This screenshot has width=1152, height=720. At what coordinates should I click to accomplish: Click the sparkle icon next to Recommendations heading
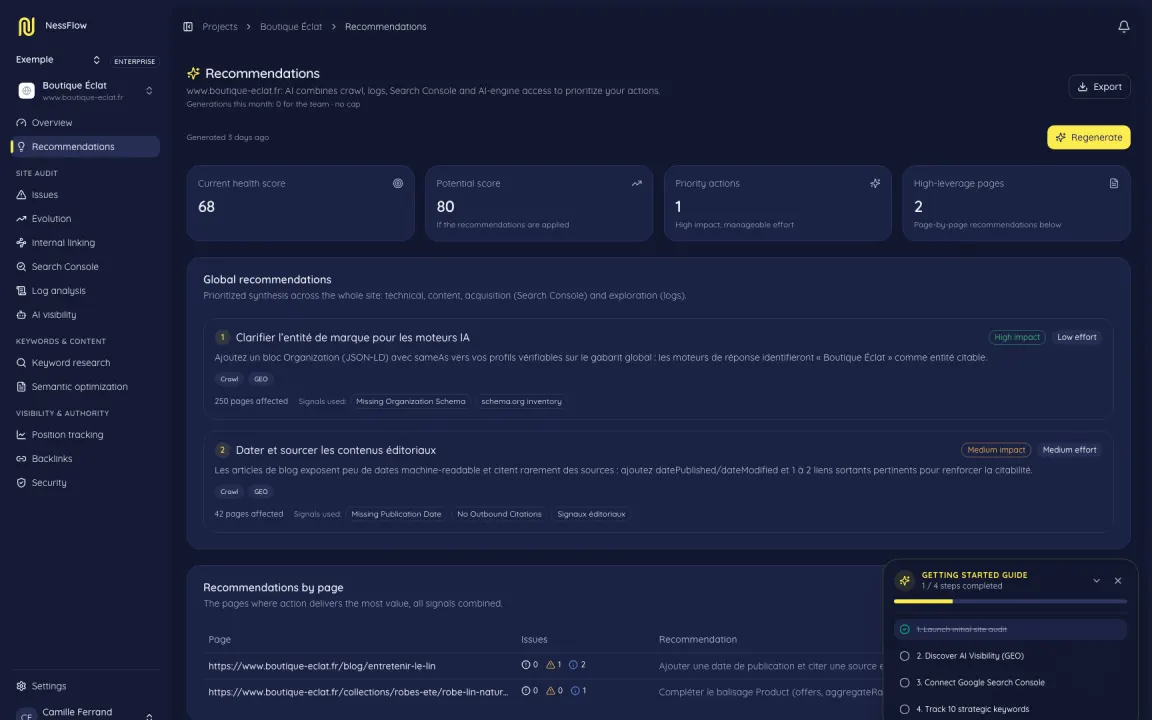[193, 73]
